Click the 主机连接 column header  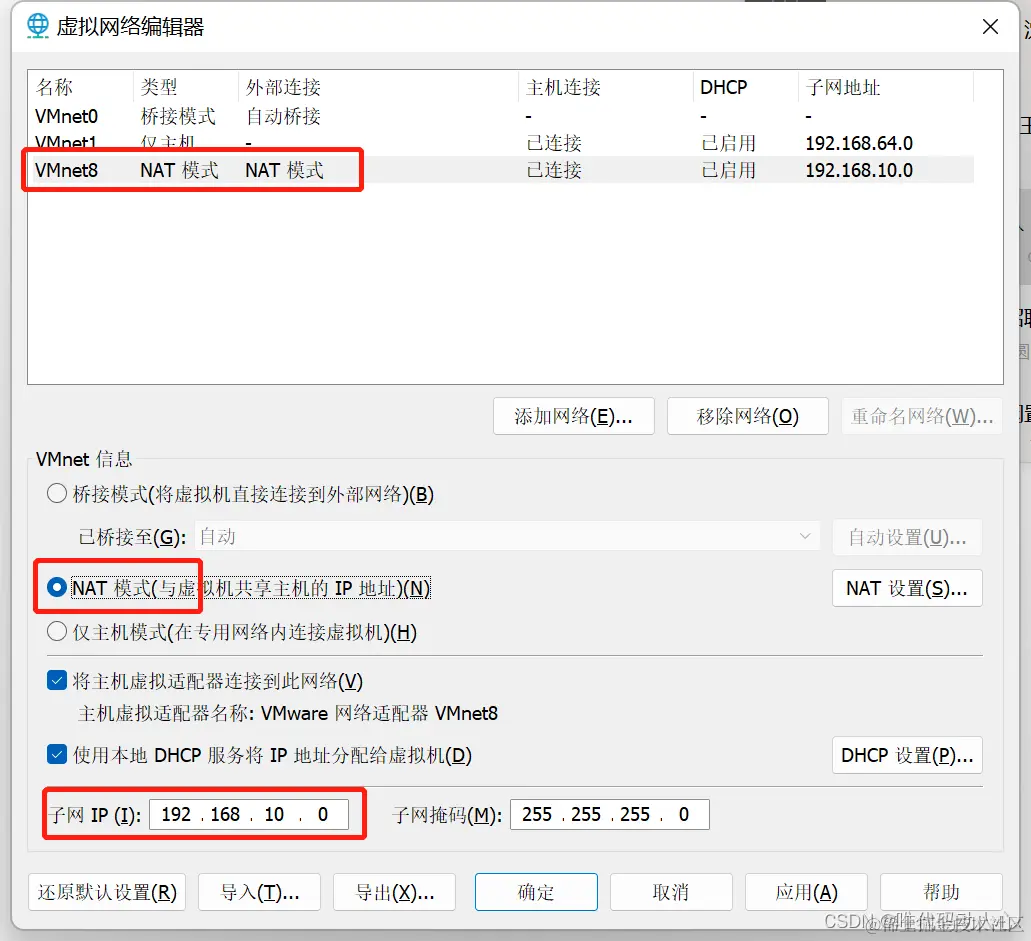tap(606, 87)
